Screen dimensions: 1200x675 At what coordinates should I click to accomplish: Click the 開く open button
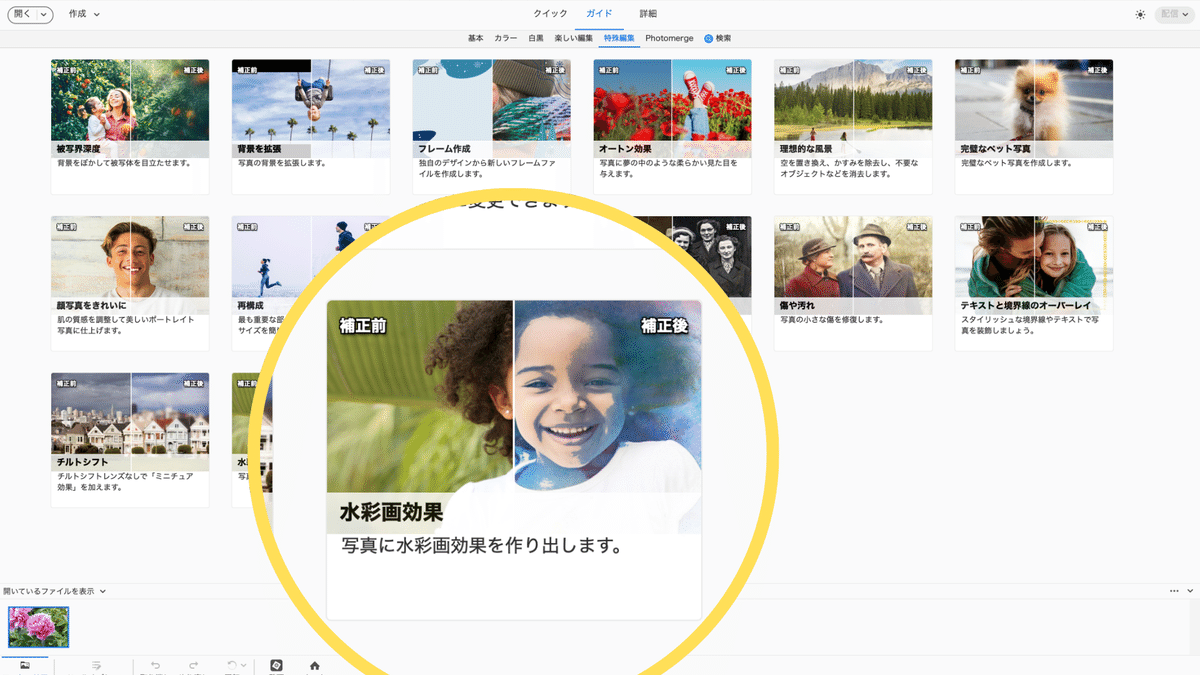coord(21,14)
